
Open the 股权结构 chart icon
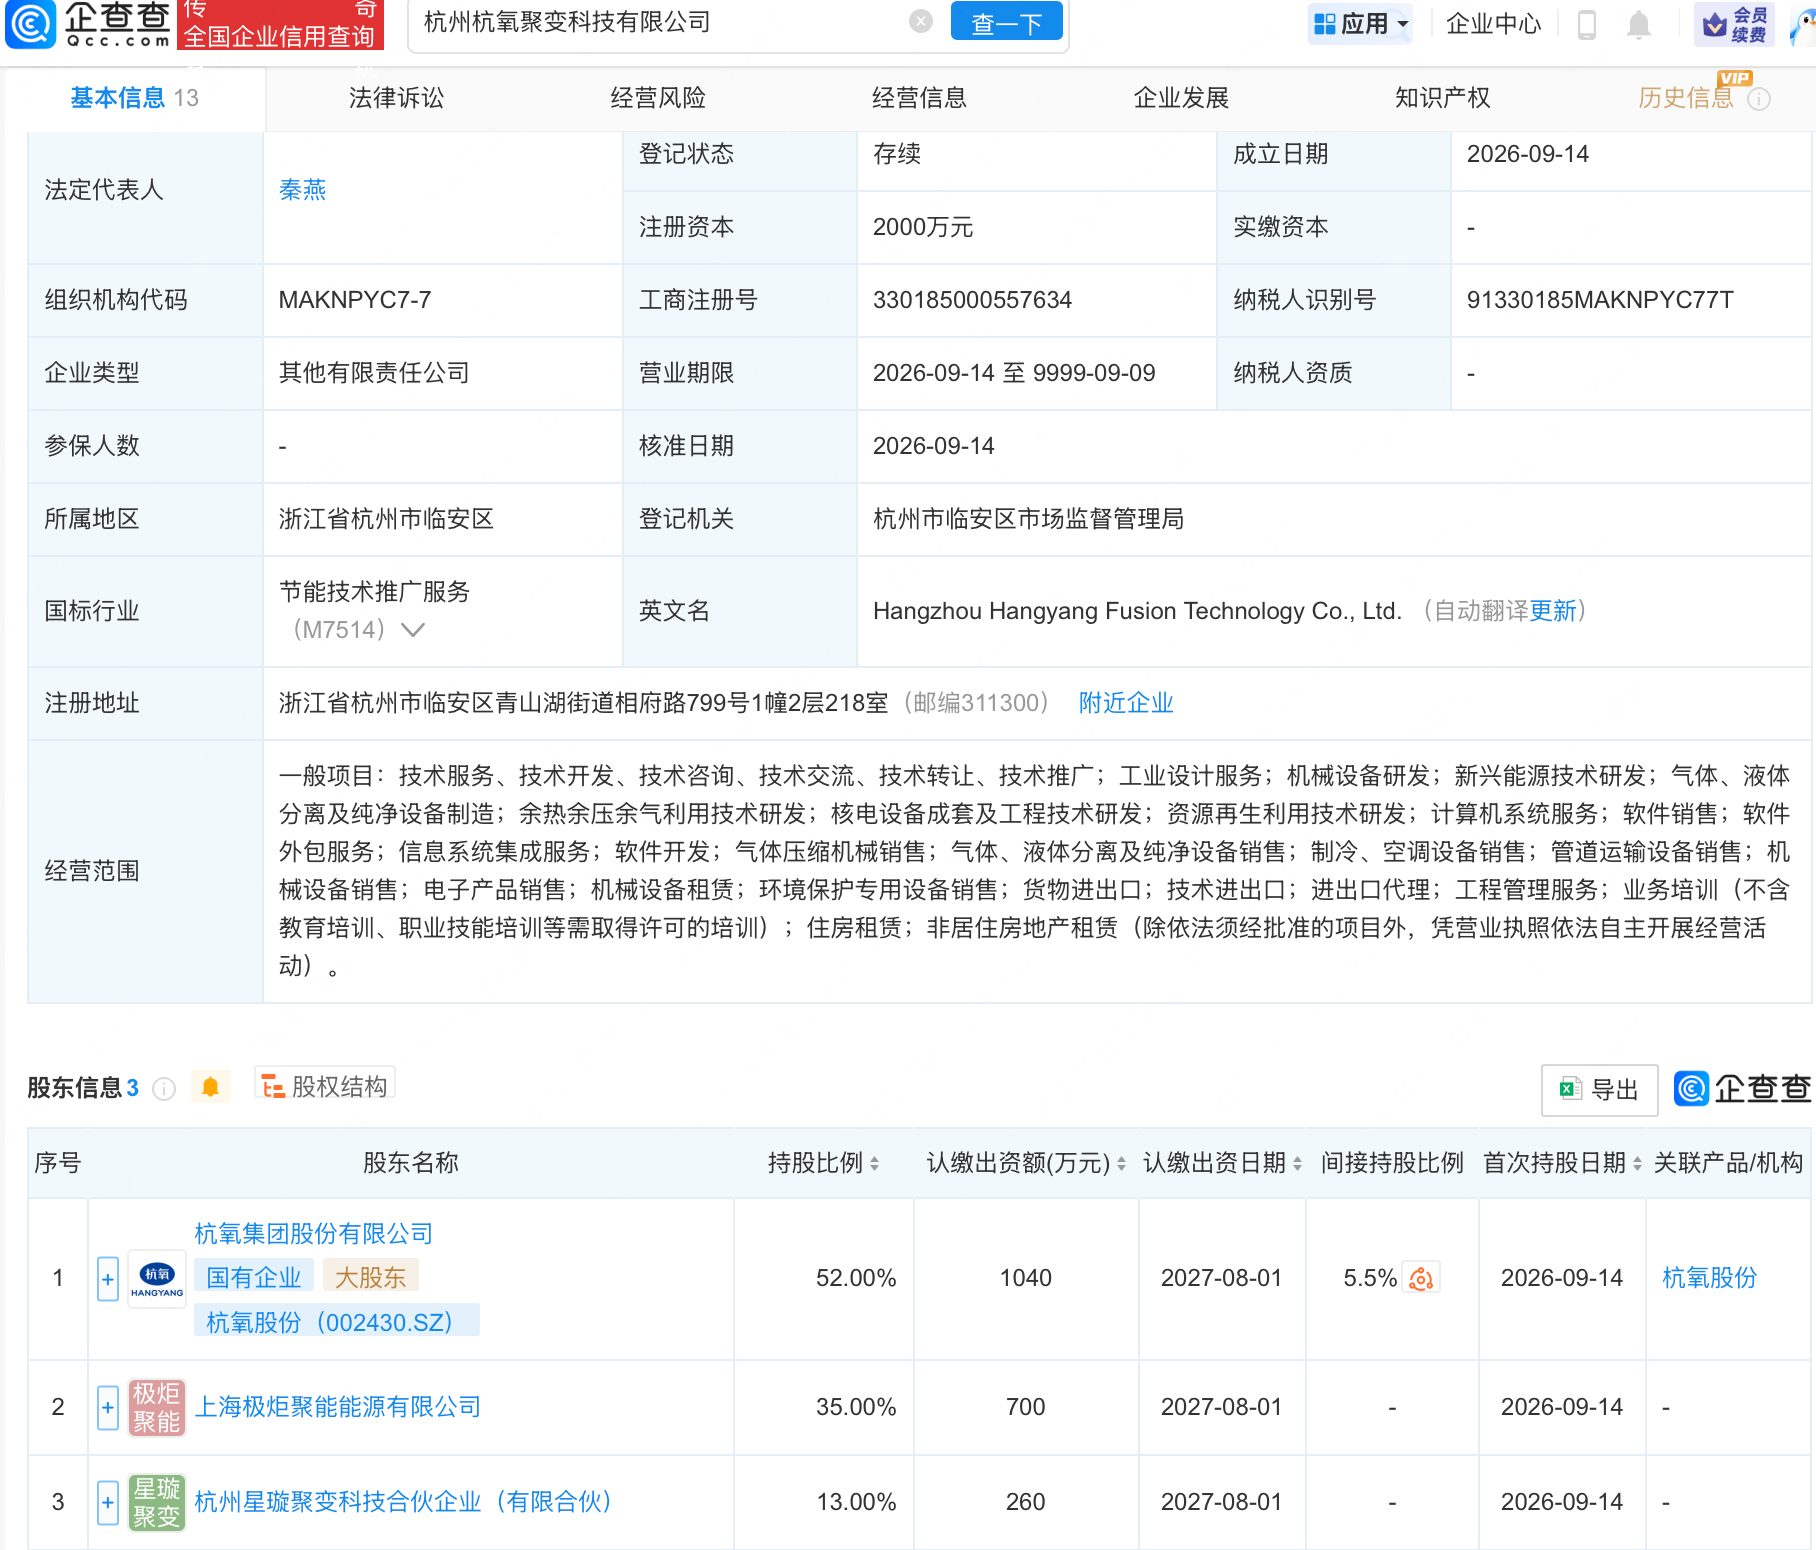pos(273,1086)
